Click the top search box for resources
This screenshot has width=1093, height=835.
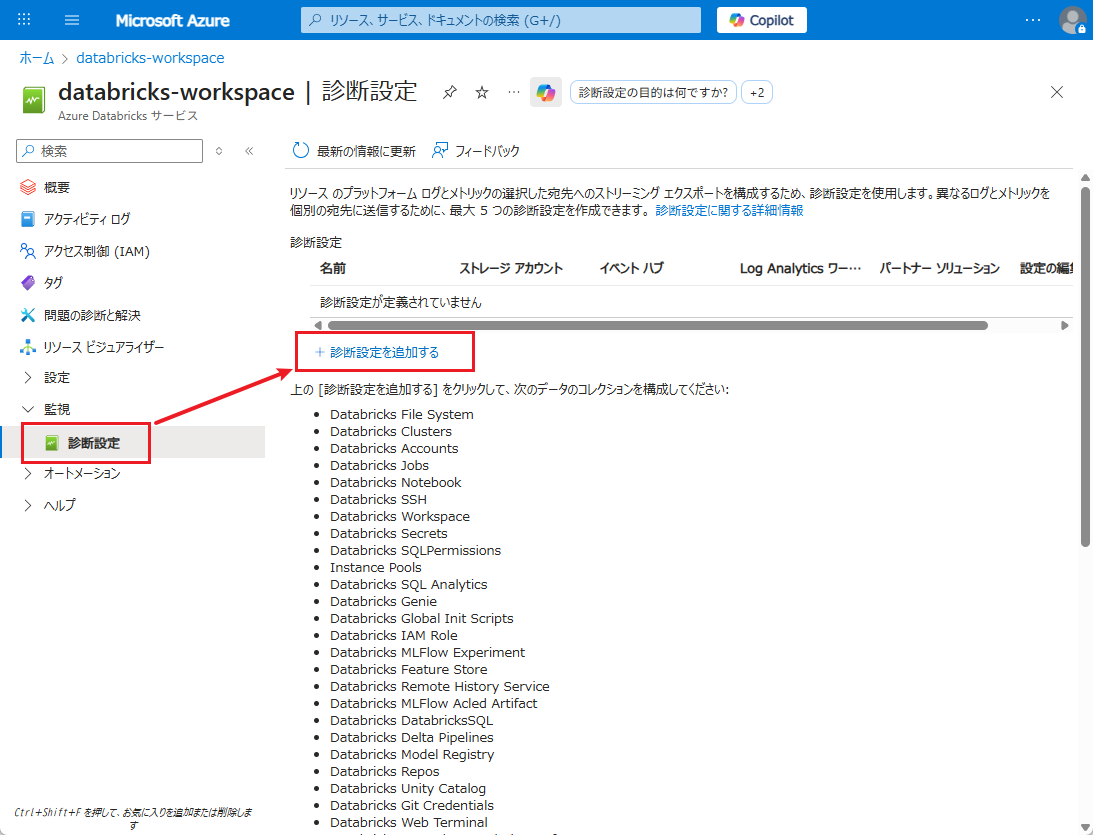(500, 20)
